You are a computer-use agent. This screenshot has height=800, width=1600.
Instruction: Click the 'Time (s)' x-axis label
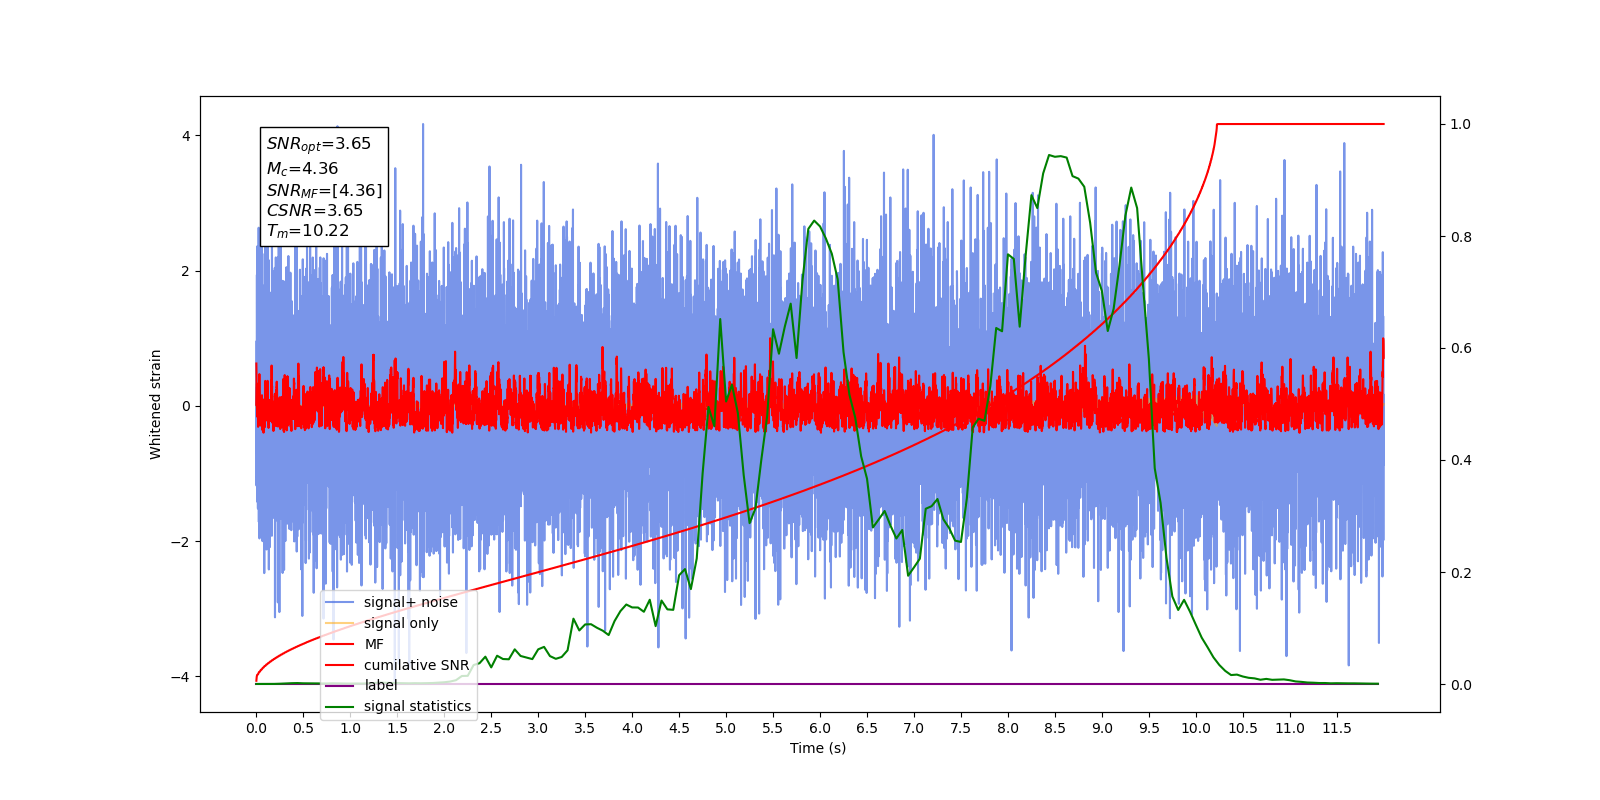point(818,748)
